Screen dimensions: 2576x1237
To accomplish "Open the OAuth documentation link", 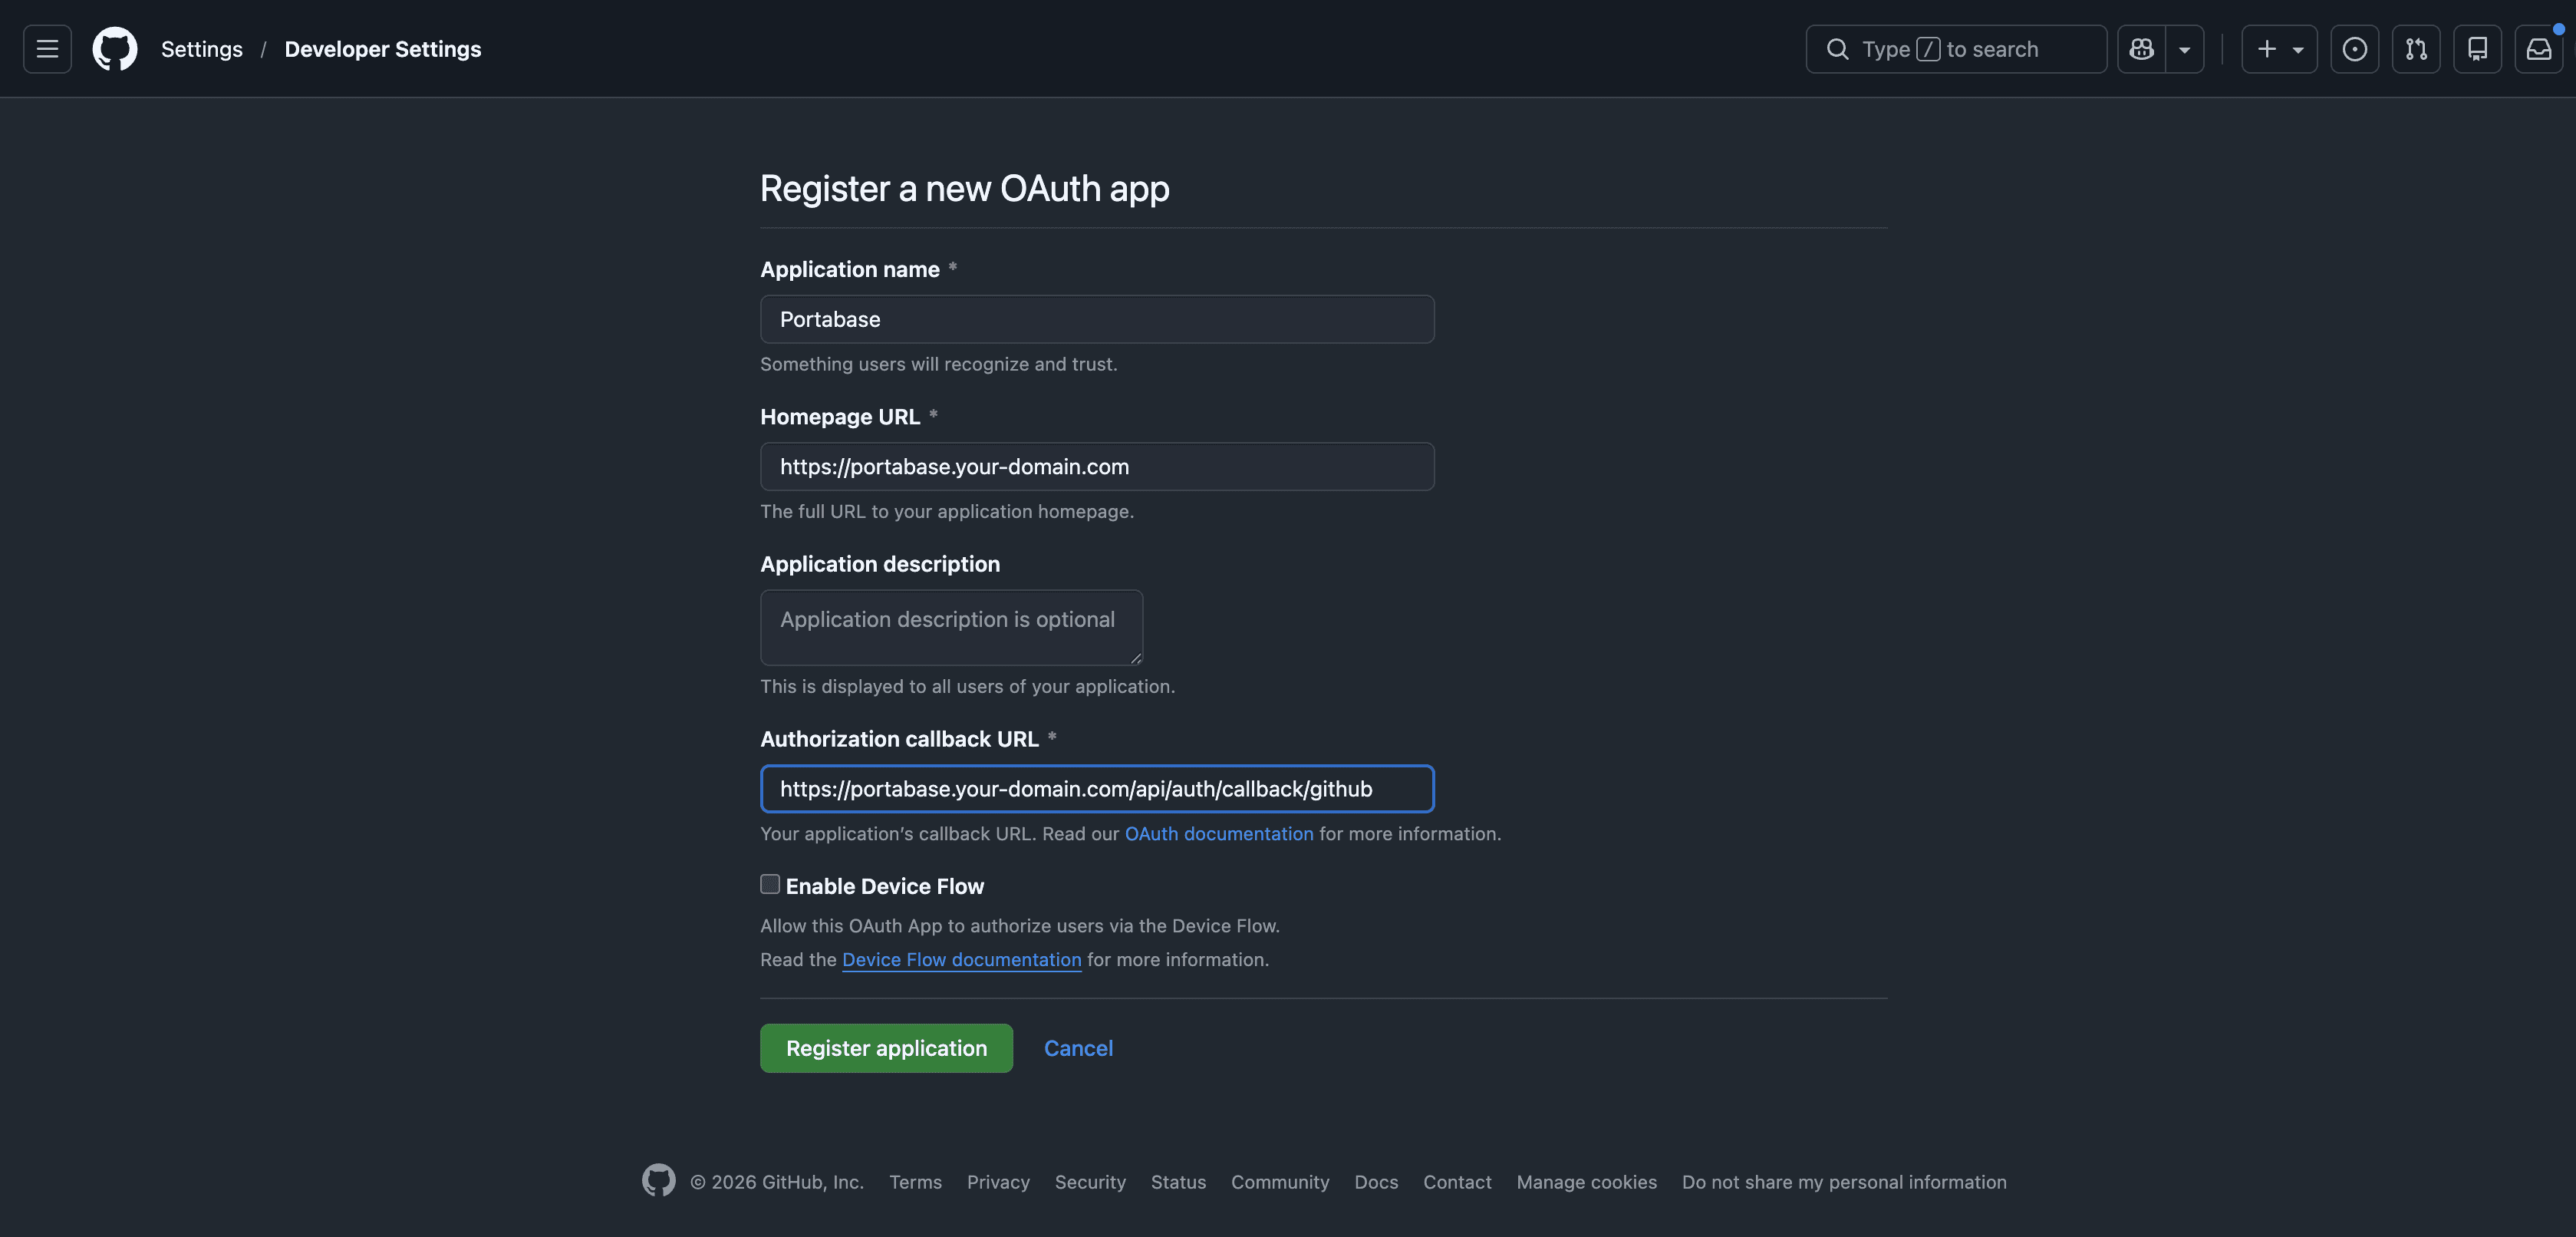I will pos(1219,833).
